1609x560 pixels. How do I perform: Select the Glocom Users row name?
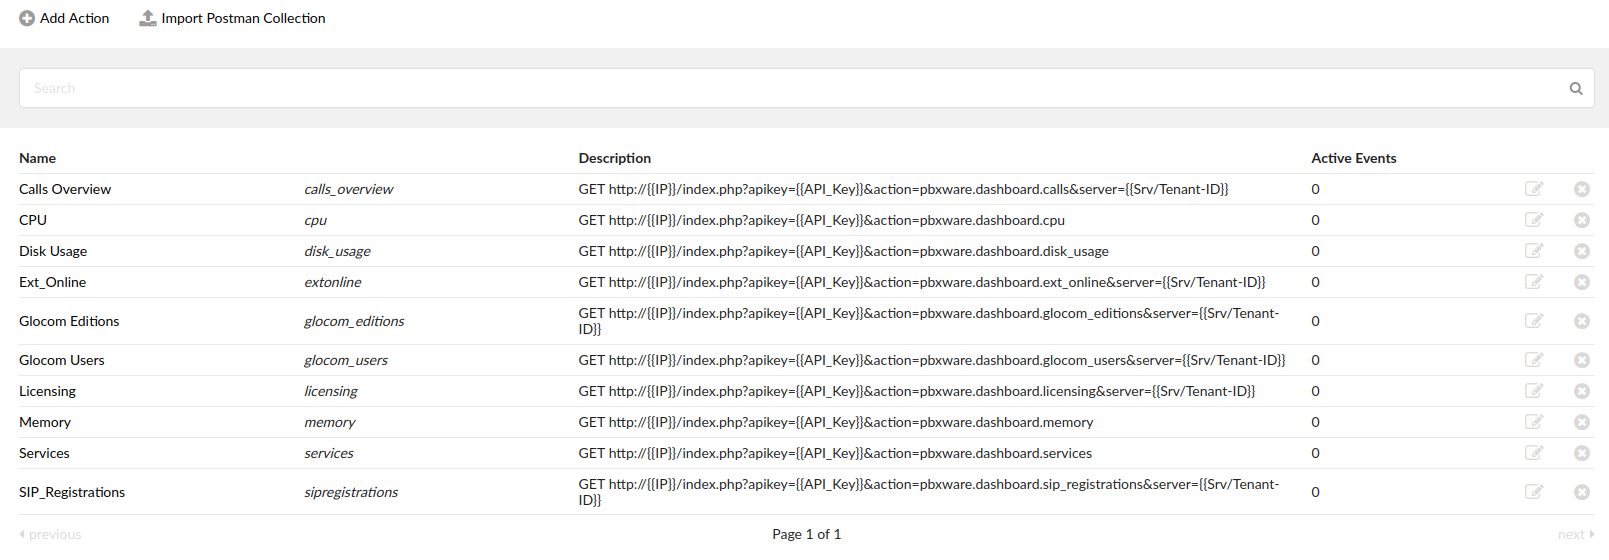(62, 360)
